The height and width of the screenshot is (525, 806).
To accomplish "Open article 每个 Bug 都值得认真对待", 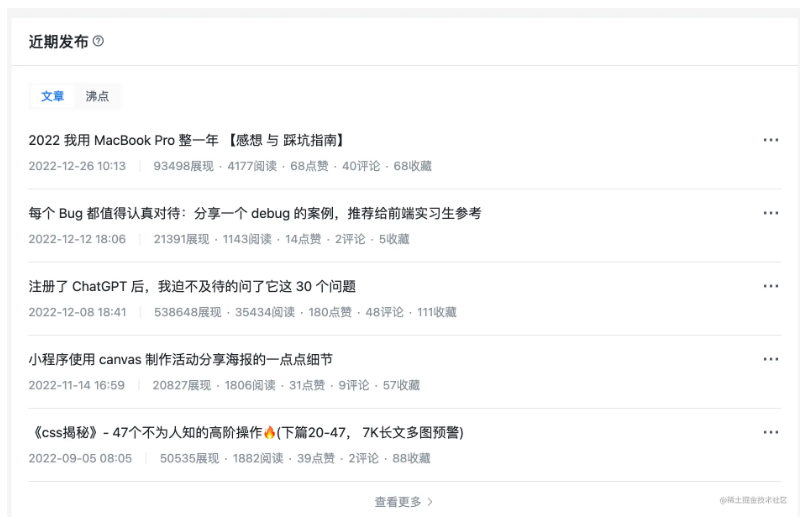I will (x=255, y=213).
